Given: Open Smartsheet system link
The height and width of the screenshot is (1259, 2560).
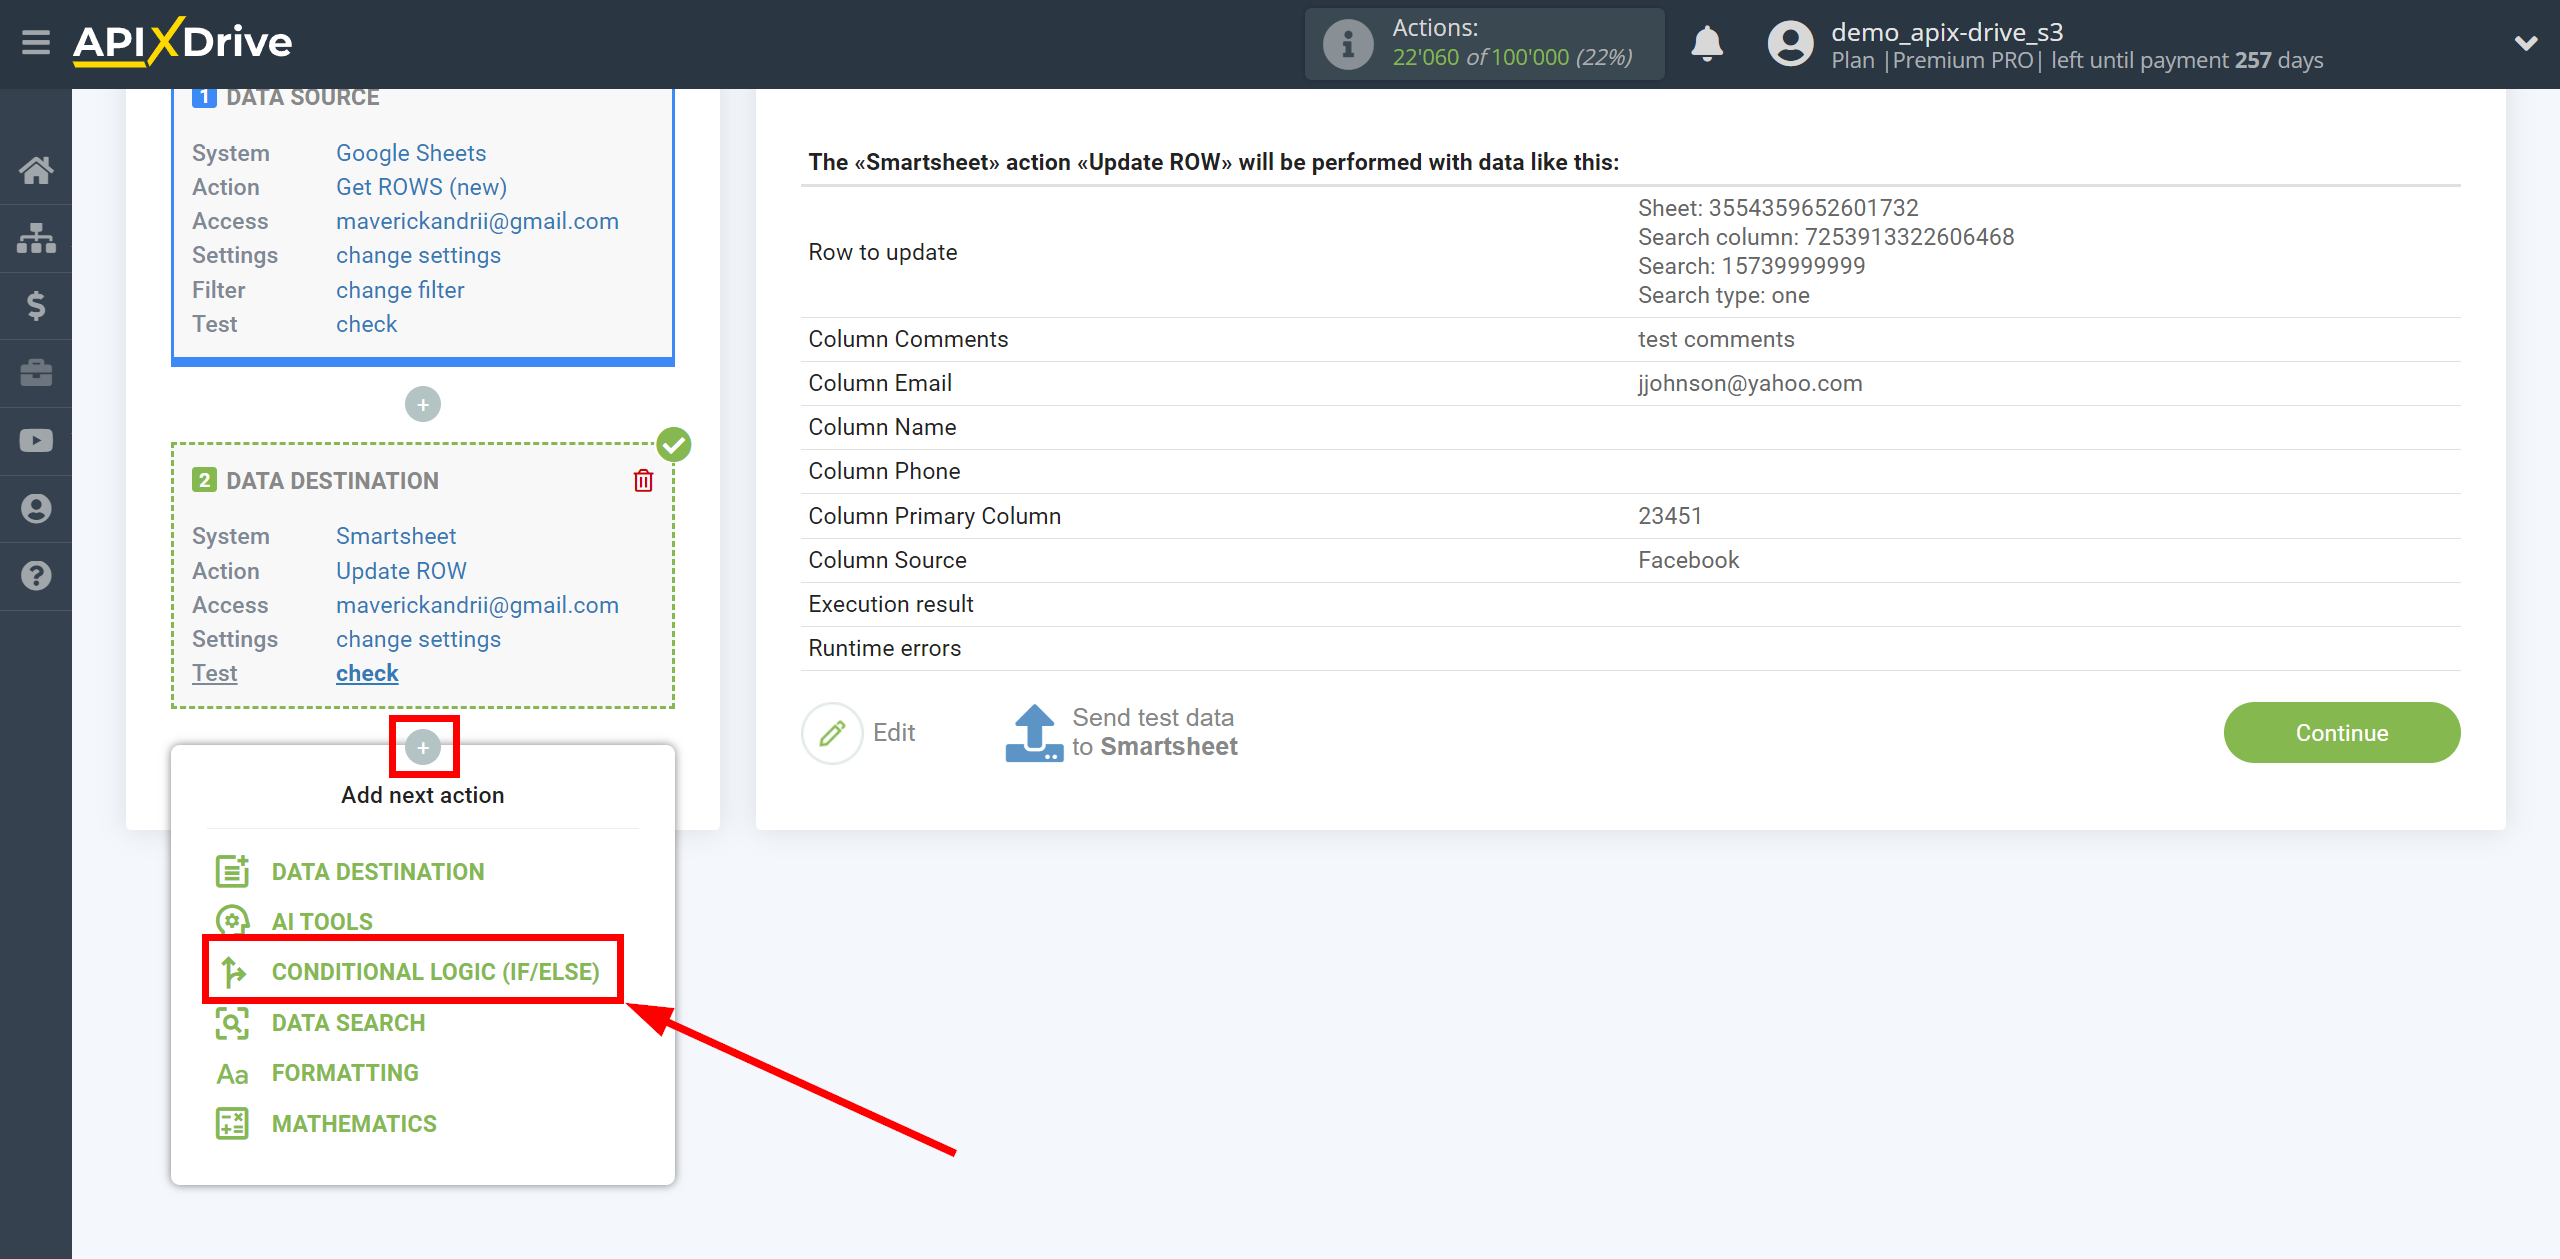Looking at the screenshot, I should coord(396,536).
